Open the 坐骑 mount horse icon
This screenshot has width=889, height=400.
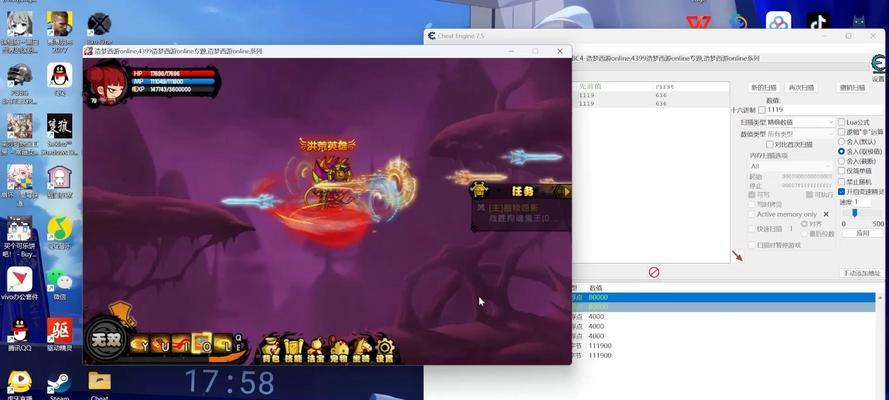(361, 349)
